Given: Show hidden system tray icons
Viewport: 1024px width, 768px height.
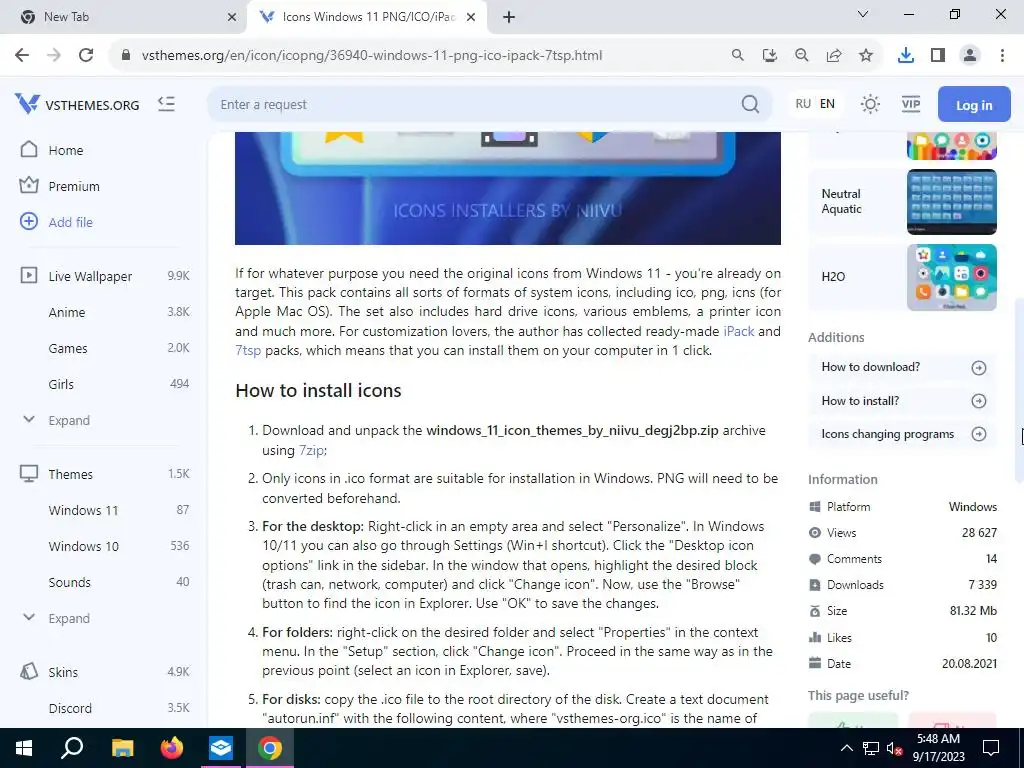Looking at the screenshot, I should point(846,748).
